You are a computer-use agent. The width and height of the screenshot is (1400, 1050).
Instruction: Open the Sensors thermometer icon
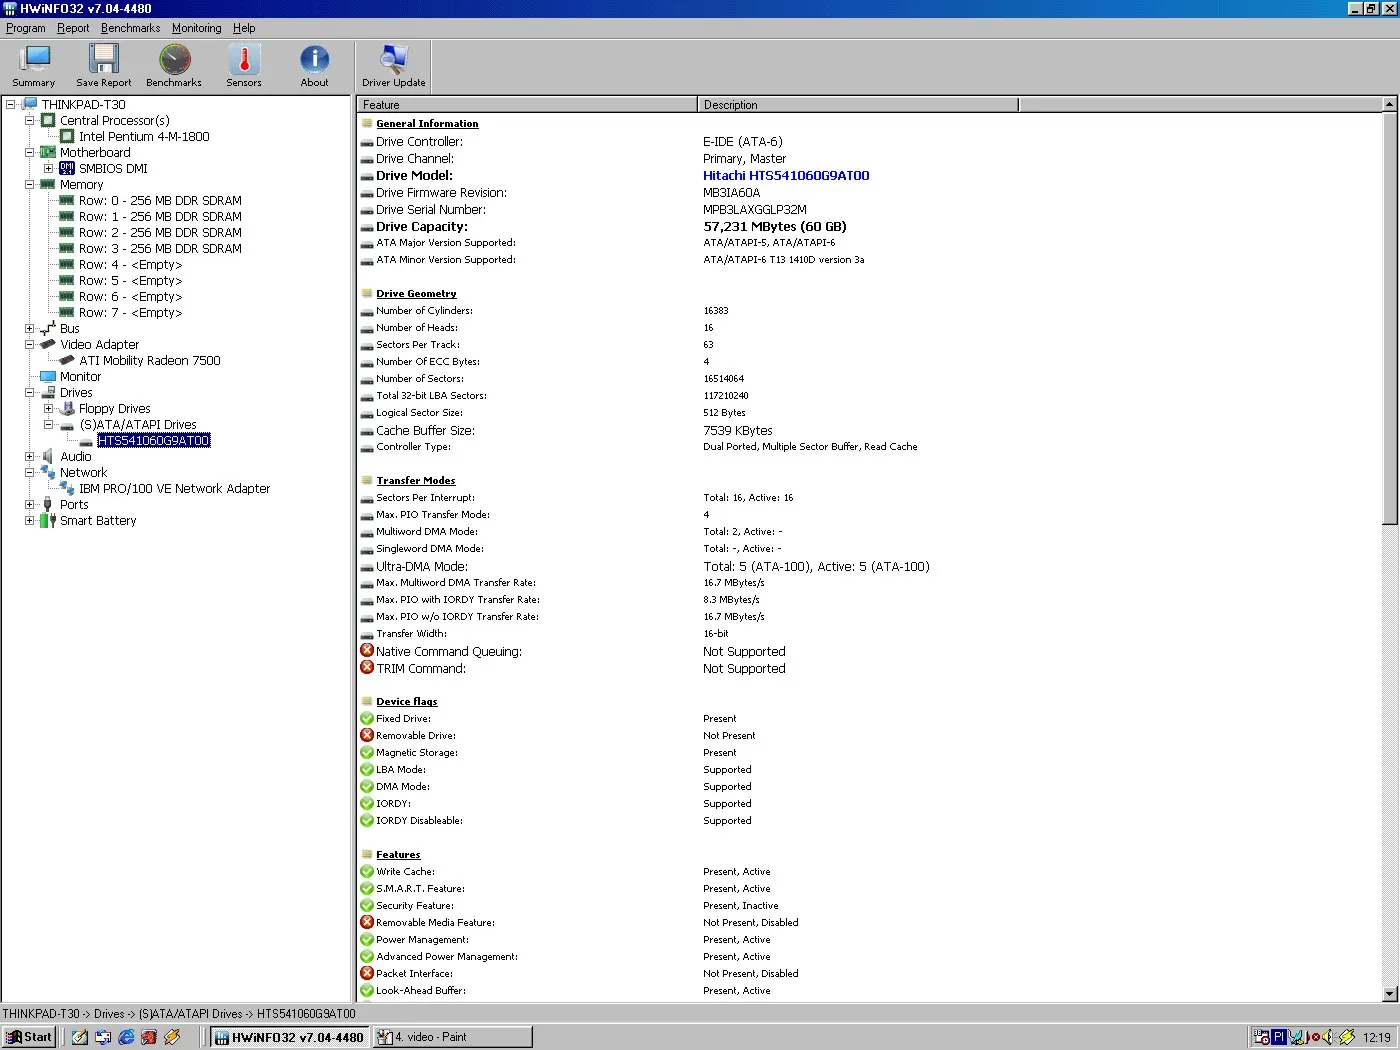[244, 59]
